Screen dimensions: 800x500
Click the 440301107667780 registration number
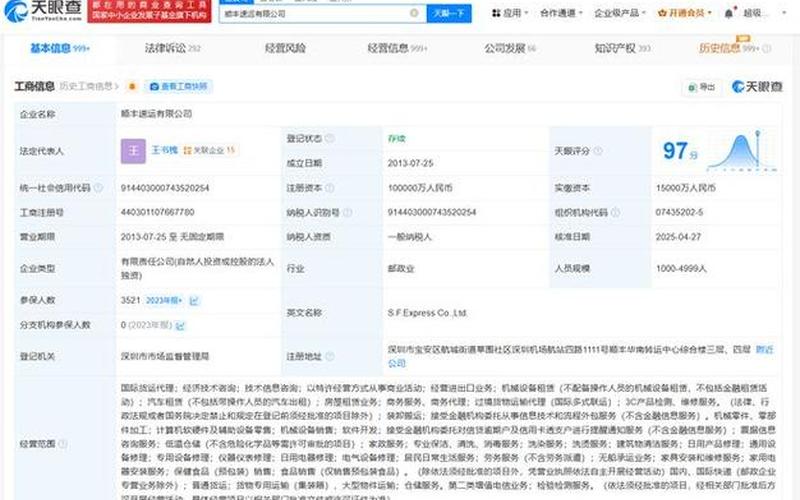tap(157, 212)
